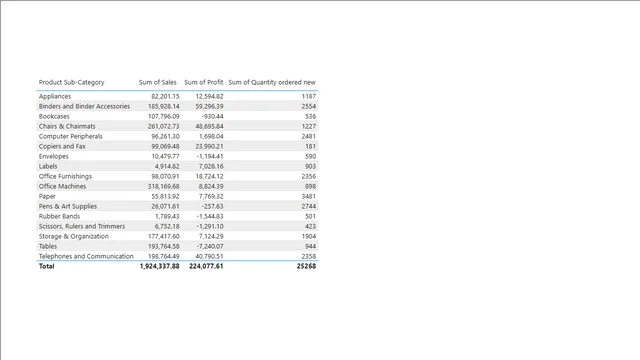Click the Binders profit value 59,296.39
The width and height of the screenshot is (640, 360).
[209, 106]
